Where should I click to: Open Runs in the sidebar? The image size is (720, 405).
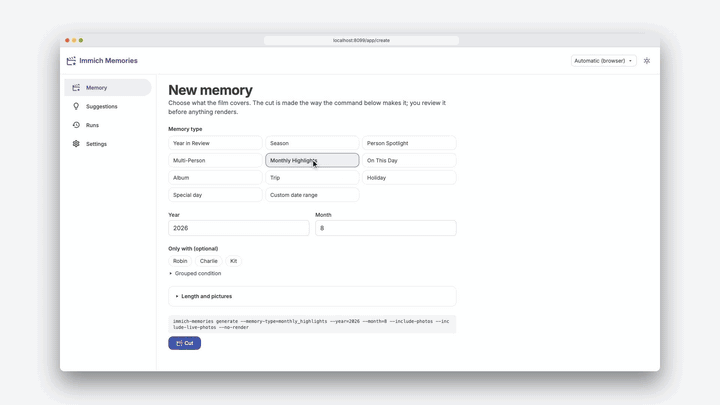click(108, 125)
